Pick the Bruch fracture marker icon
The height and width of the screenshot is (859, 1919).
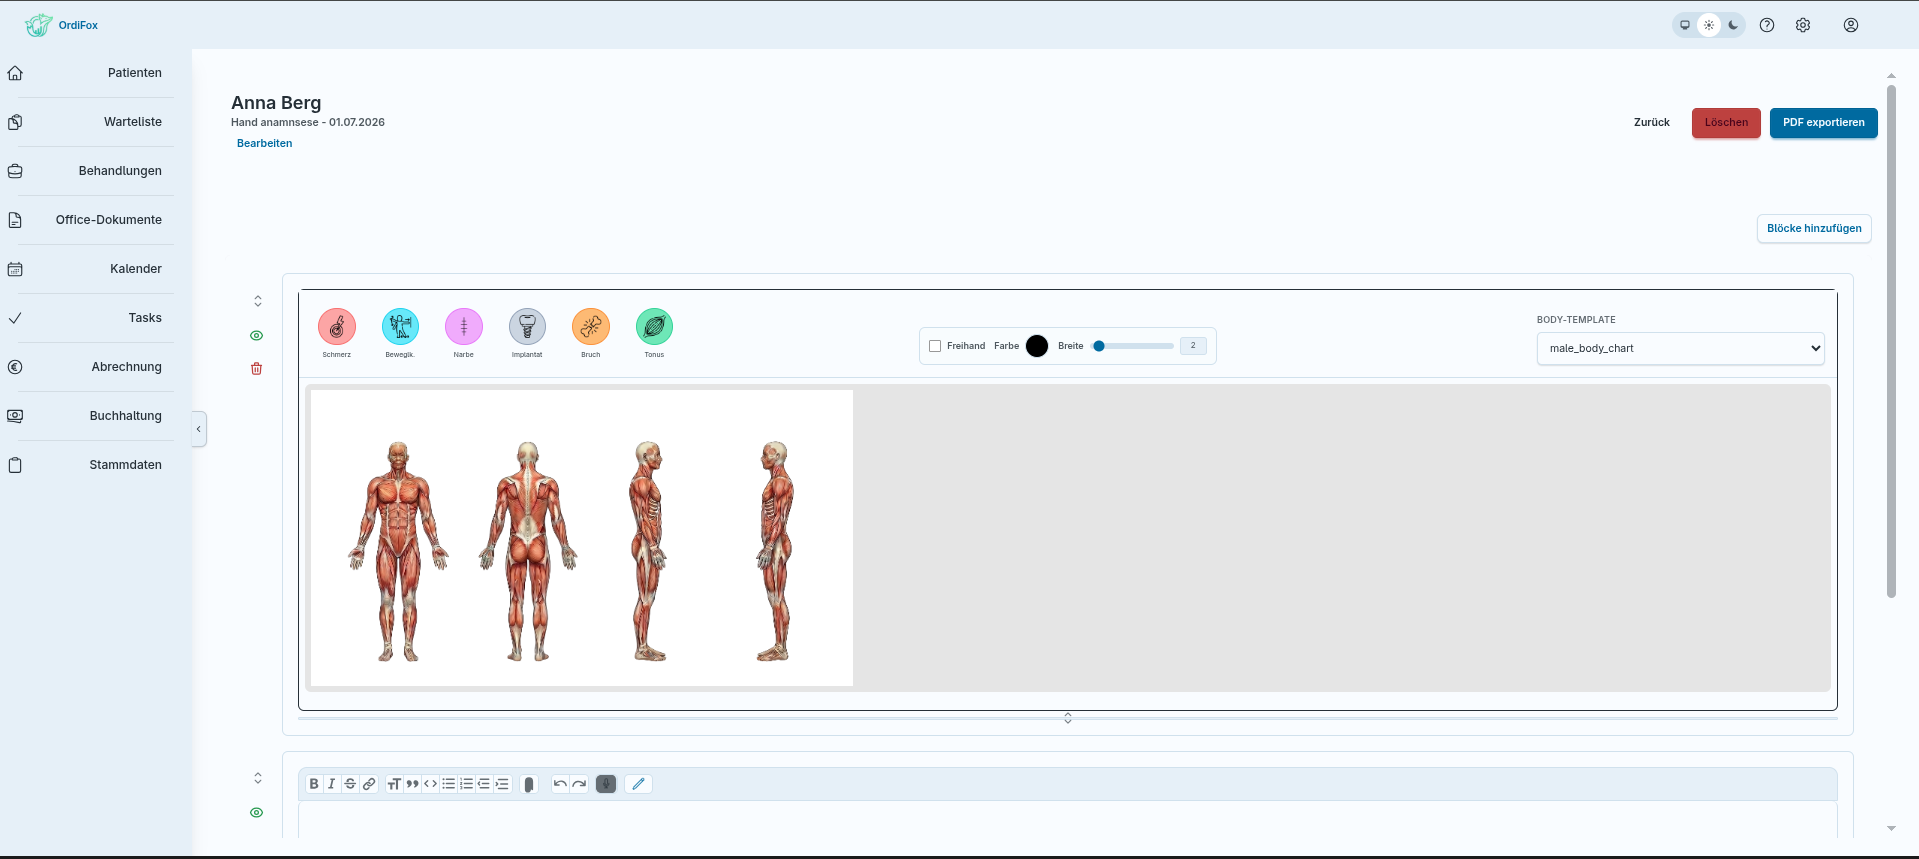[591, 326]
